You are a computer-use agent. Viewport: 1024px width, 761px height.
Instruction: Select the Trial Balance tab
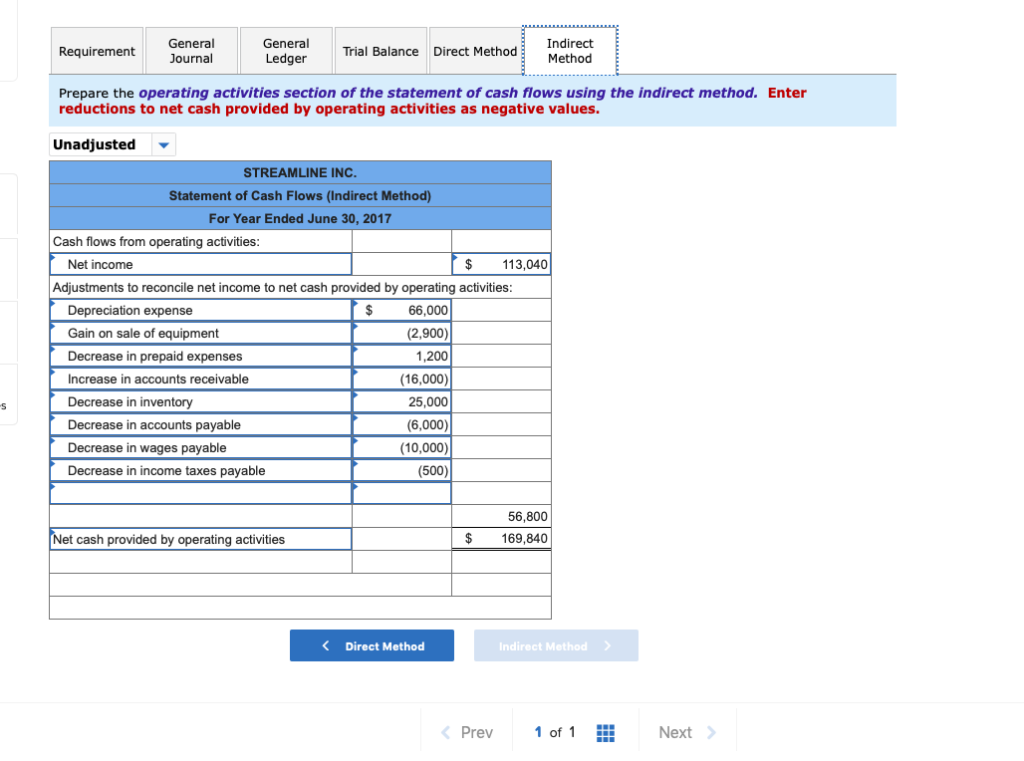tap(380, 50)
